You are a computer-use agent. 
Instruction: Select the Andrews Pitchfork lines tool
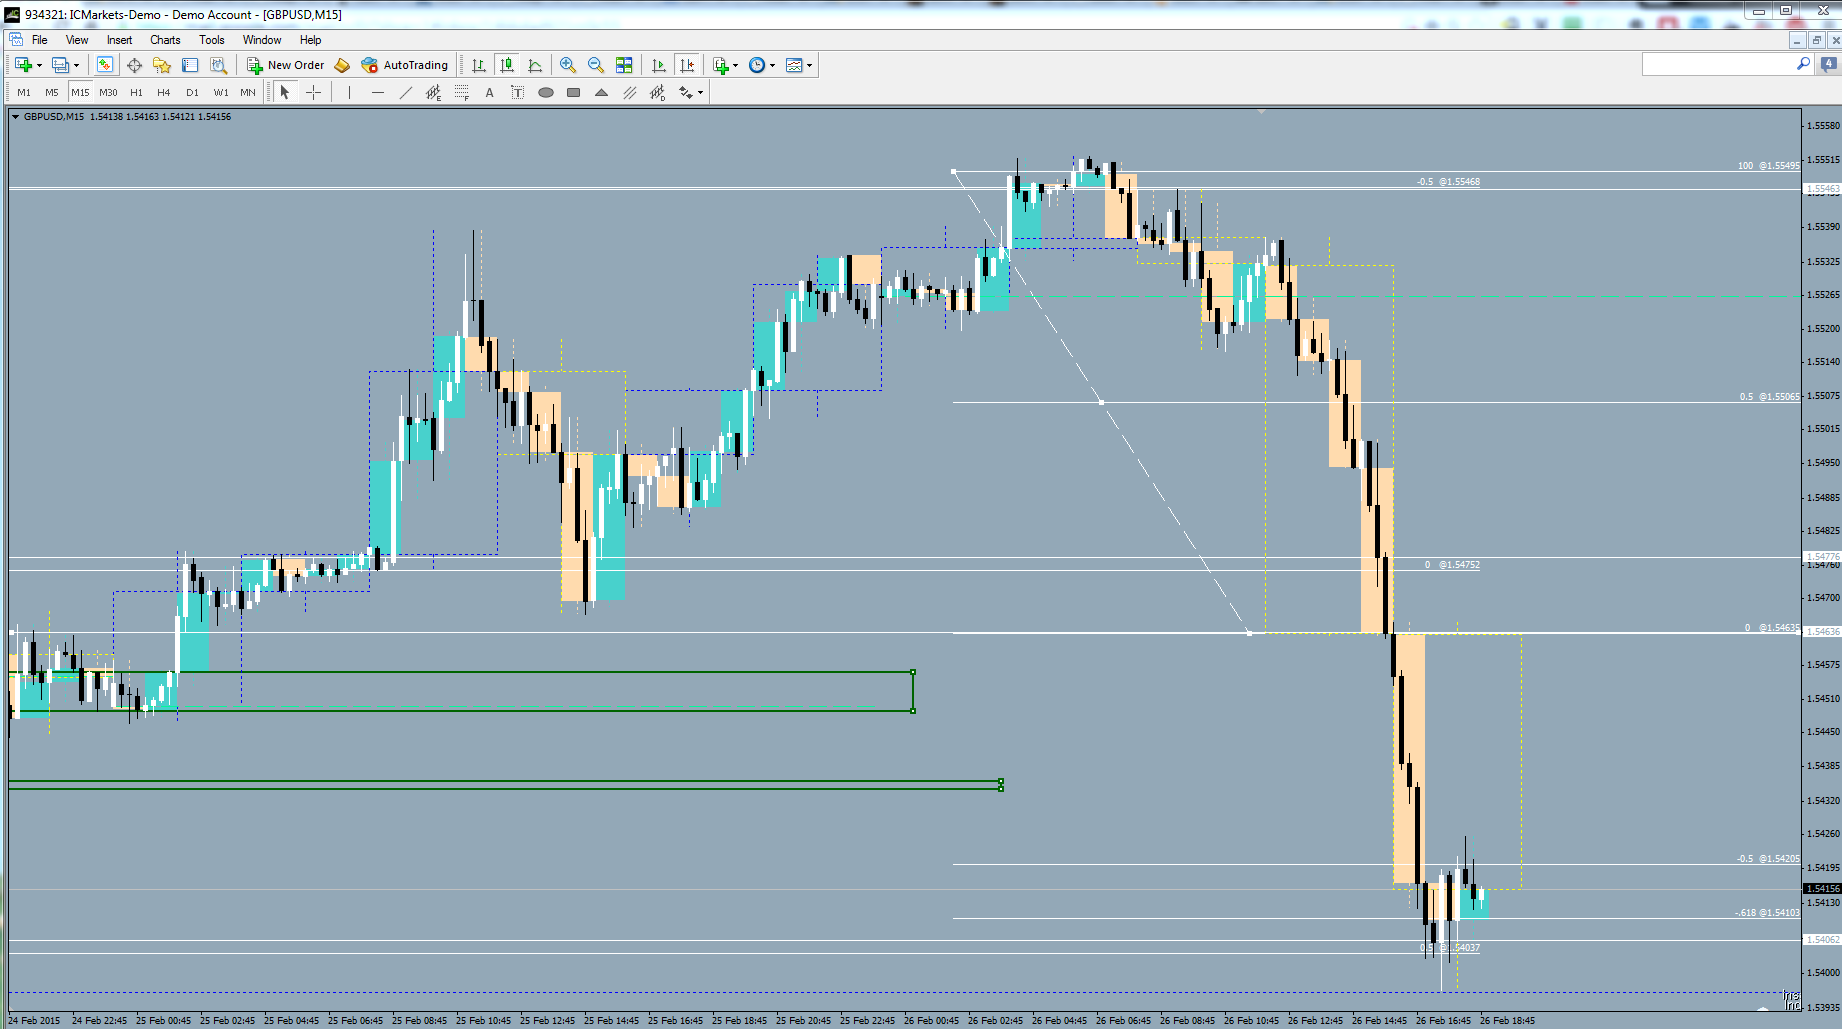coord(629,92)
